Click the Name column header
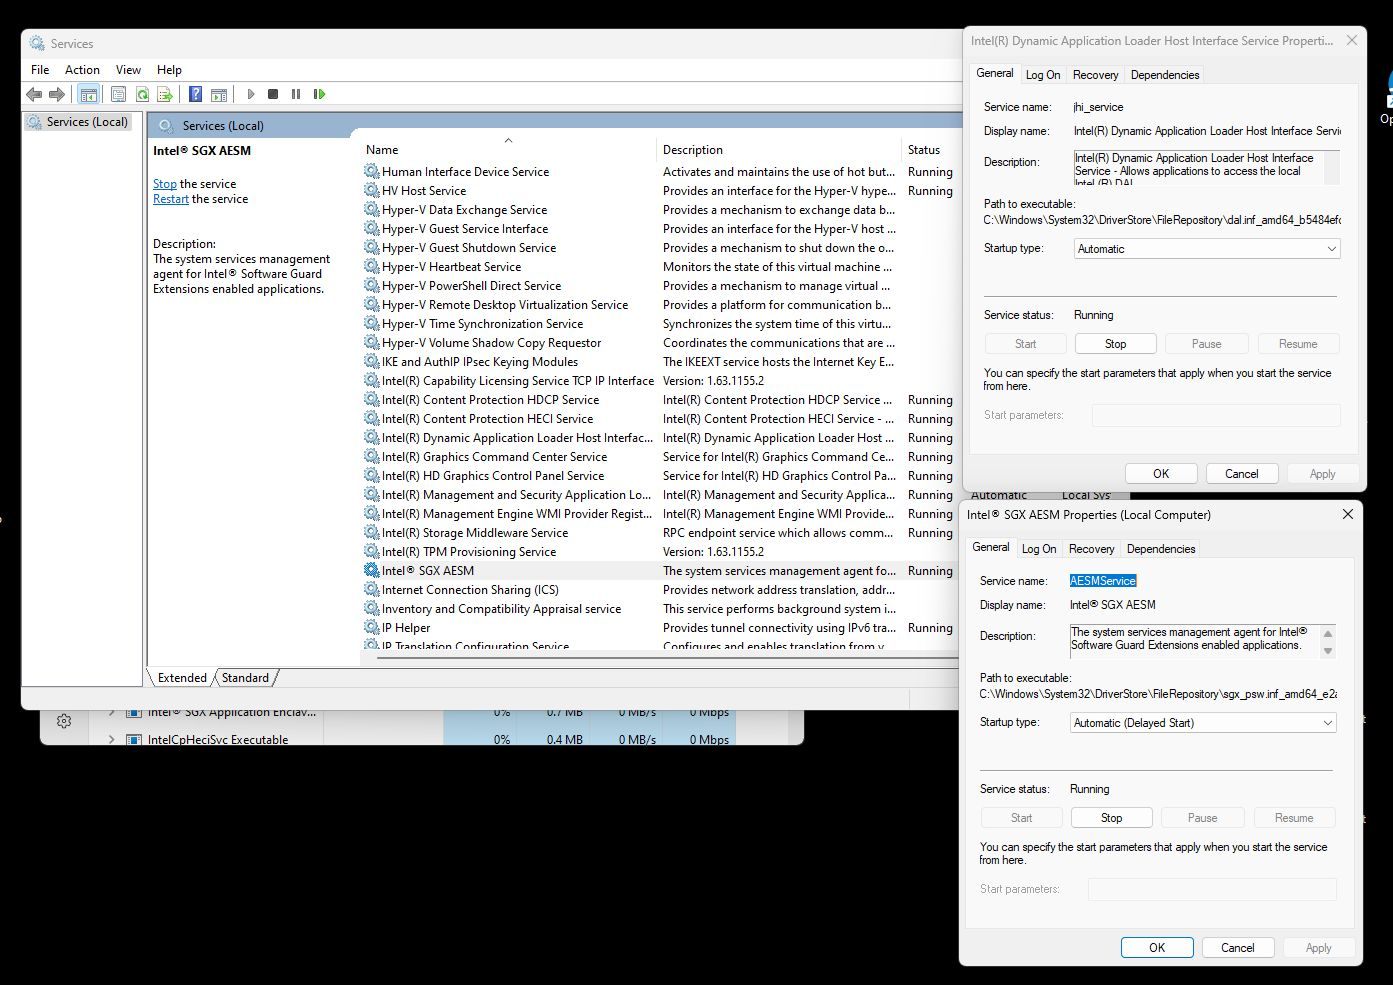This screenshot has height=985, width=1393. [382, 150]
